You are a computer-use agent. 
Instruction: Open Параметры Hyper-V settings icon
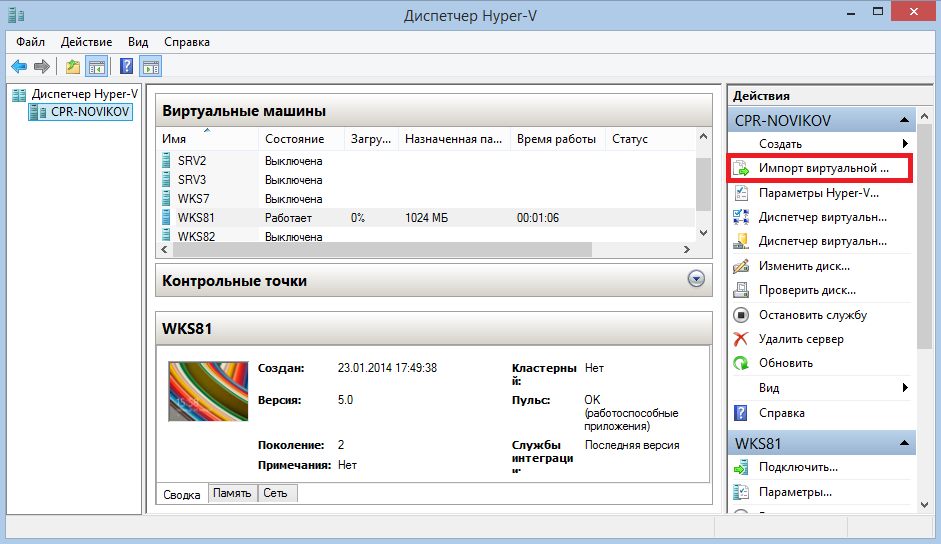pyautogui.click(x=741, y=193)
